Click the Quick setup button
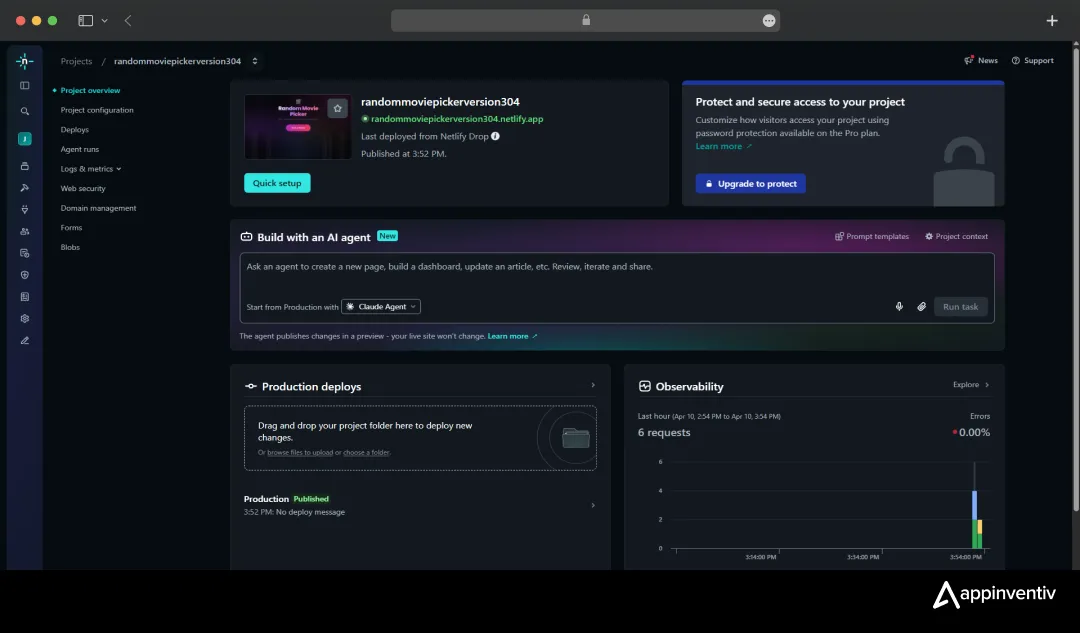Screen dimensions: 1080x633 (x=277, y=183)
